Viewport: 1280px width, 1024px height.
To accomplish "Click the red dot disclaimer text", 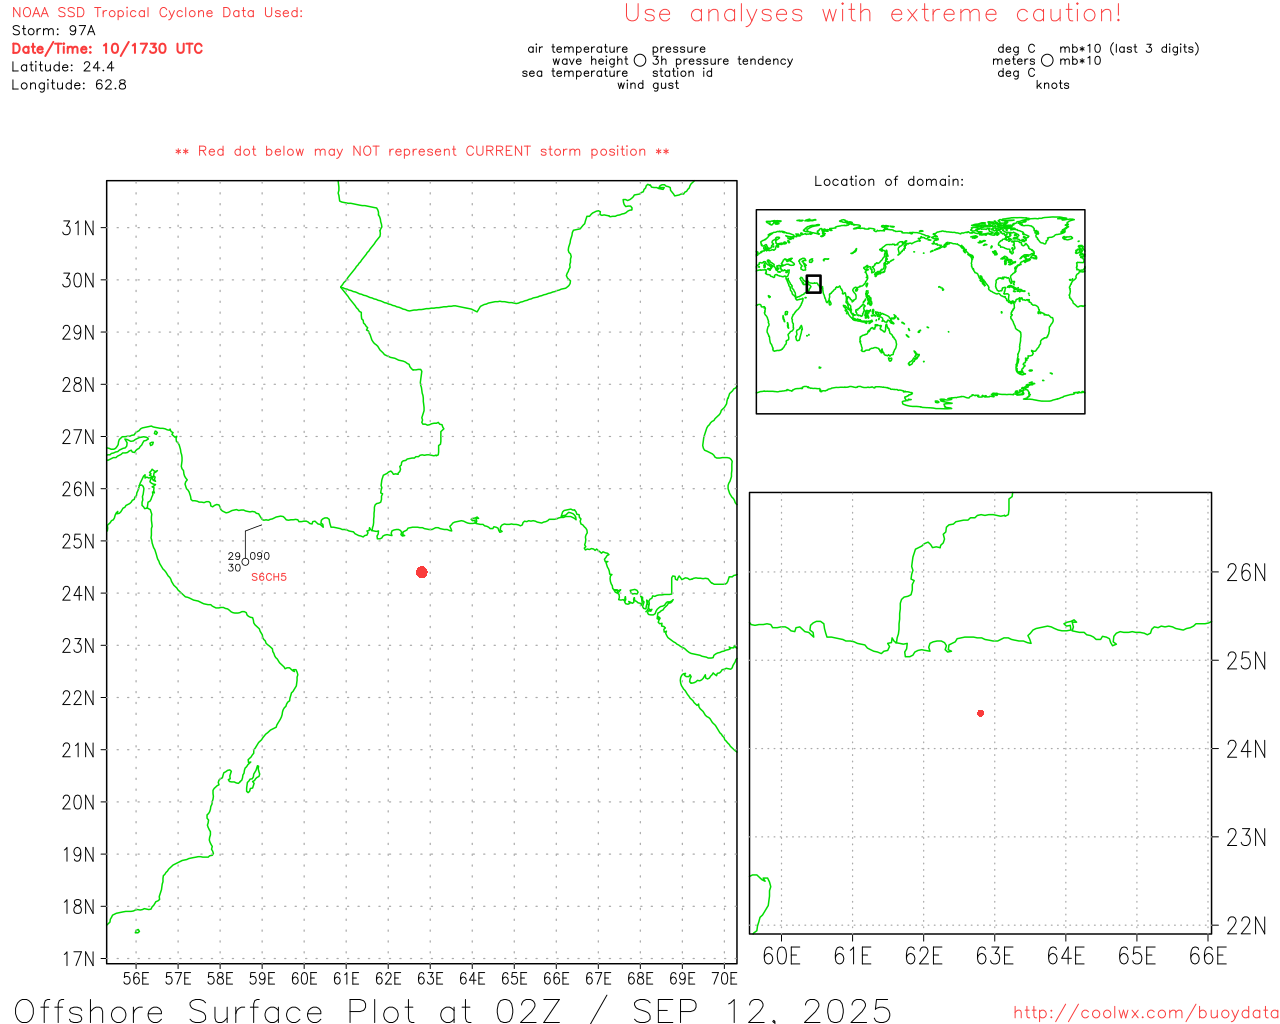I will 422,152.
